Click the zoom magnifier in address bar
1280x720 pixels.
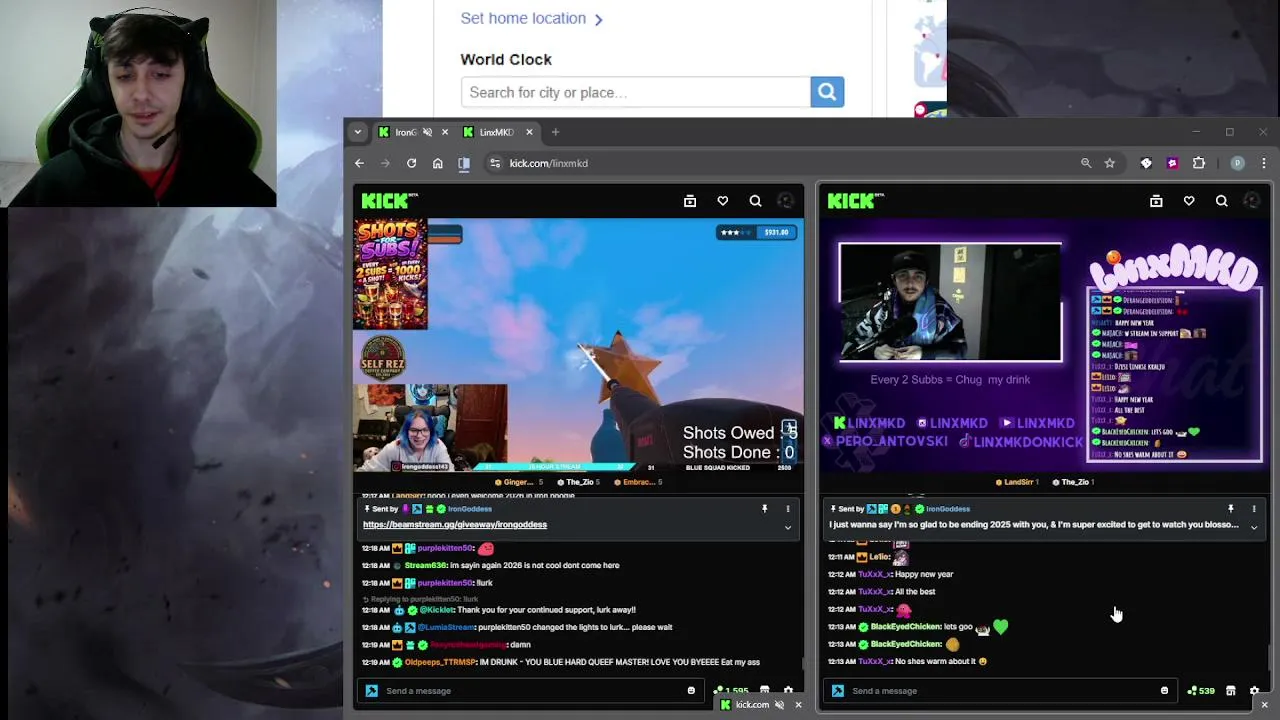[1086, 163]
